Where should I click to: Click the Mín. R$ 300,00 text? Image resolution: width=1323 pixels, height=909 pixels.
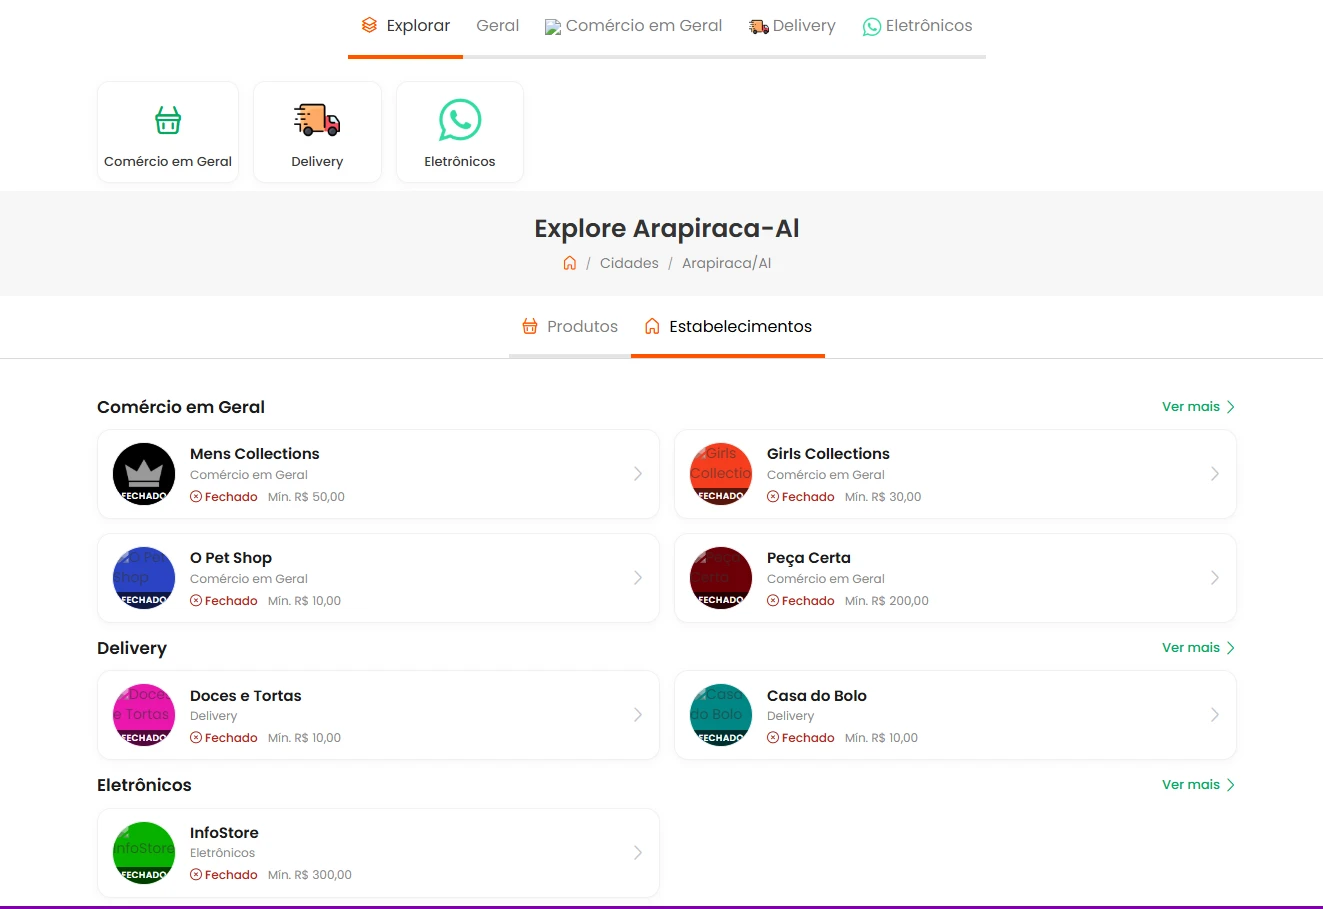310,875
